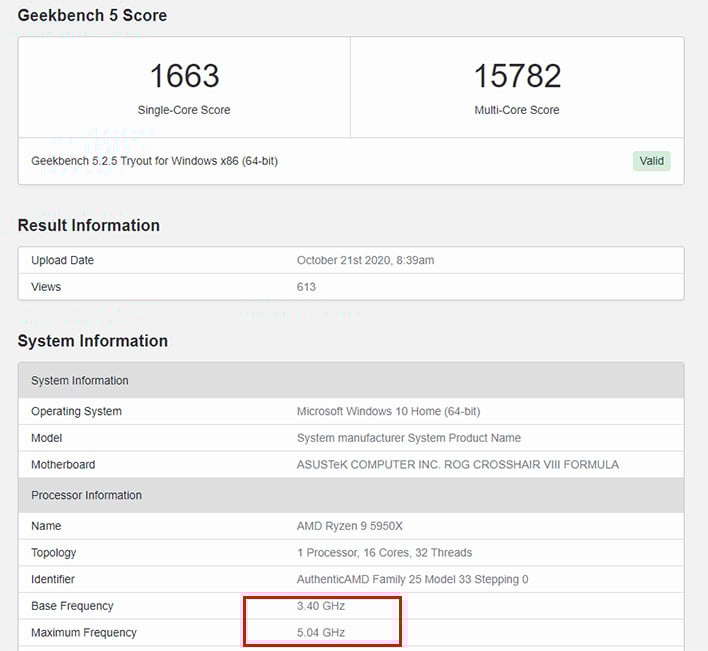Screen dimensions: 708x651
Task: Click the Valid badge
Action: pyautogui.click(x=651, y=161)
